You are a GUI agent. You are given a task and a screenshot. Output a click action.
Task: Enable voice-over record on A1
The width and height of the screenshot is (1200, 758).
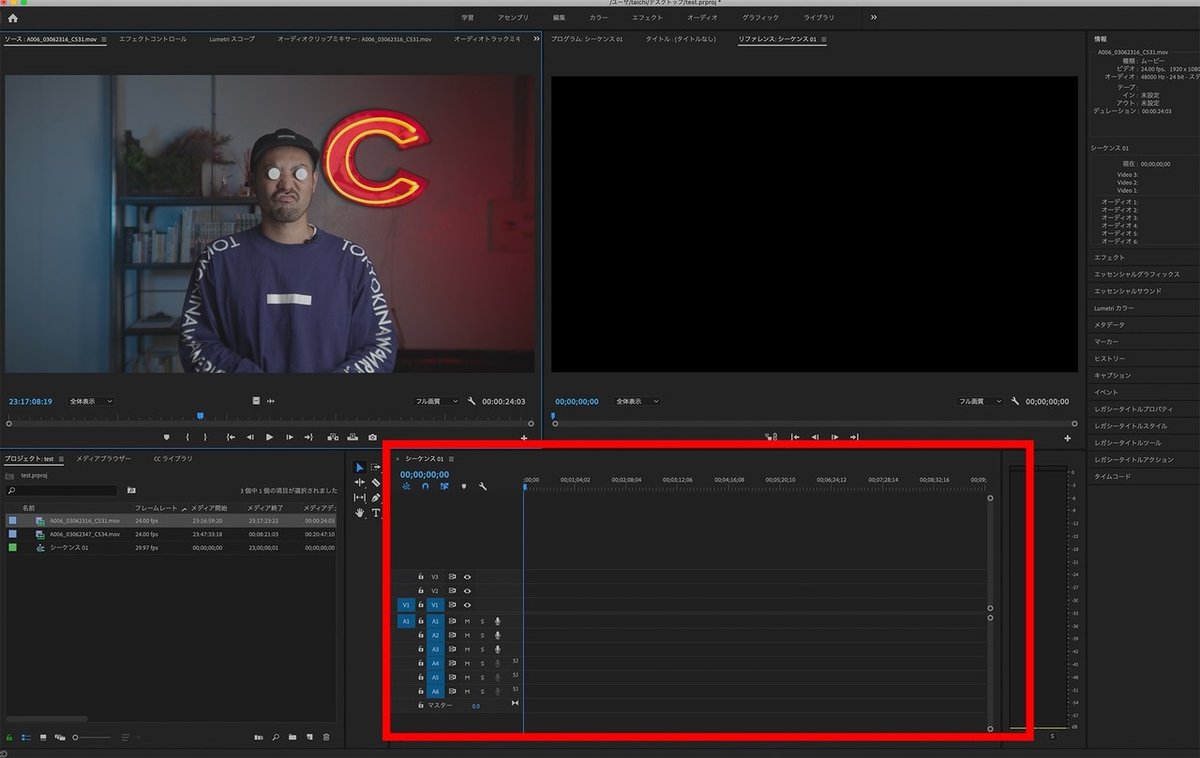click(498, 621)
